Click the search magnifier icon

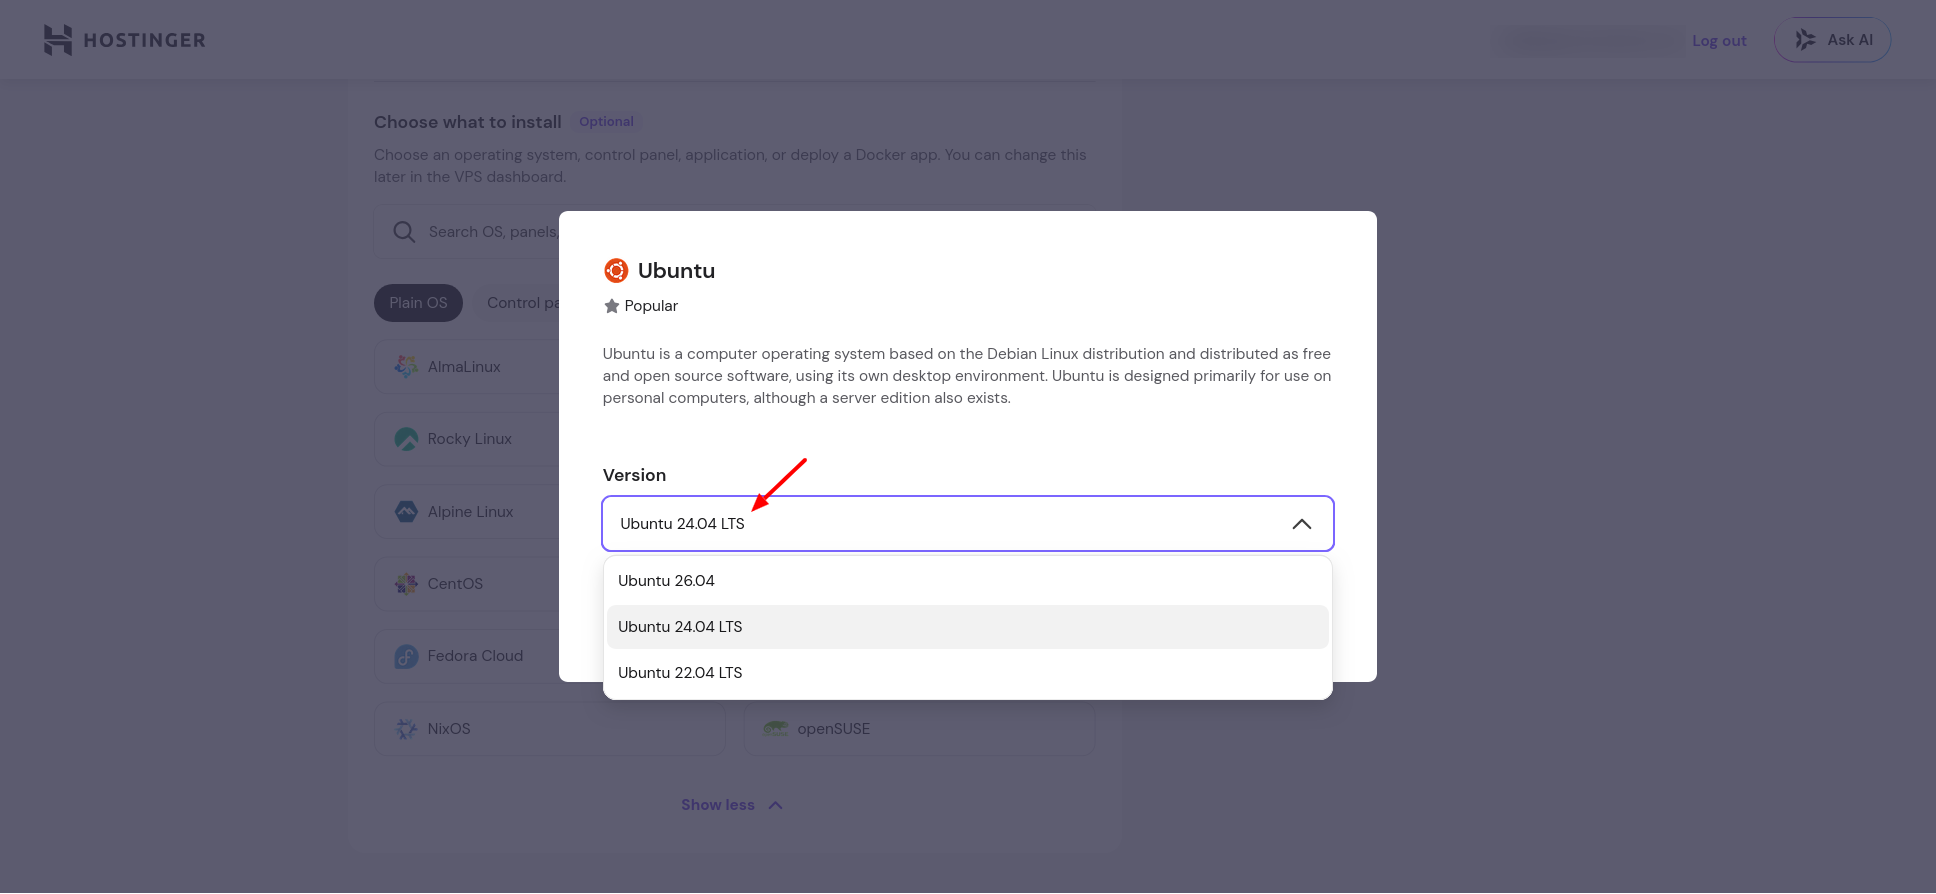click(404, 232)
